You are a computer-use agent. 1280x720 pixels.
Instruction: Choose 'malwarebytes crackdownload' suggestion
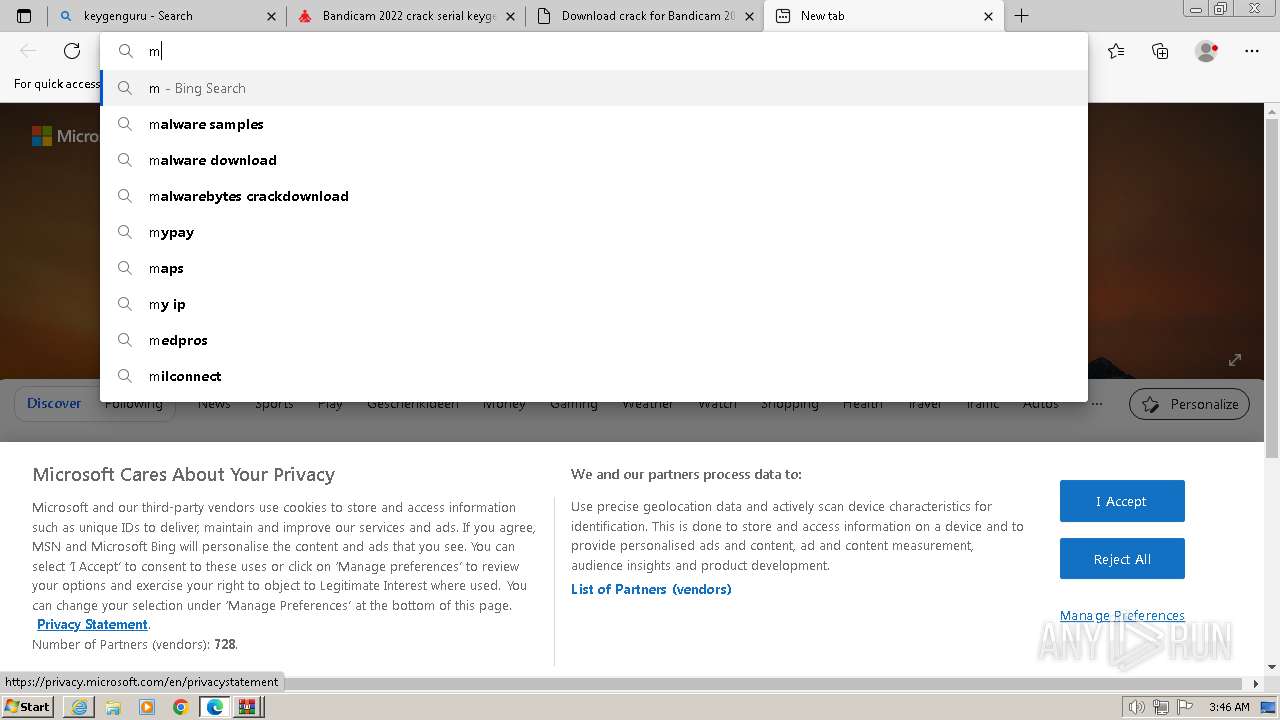tap(594, 196)
